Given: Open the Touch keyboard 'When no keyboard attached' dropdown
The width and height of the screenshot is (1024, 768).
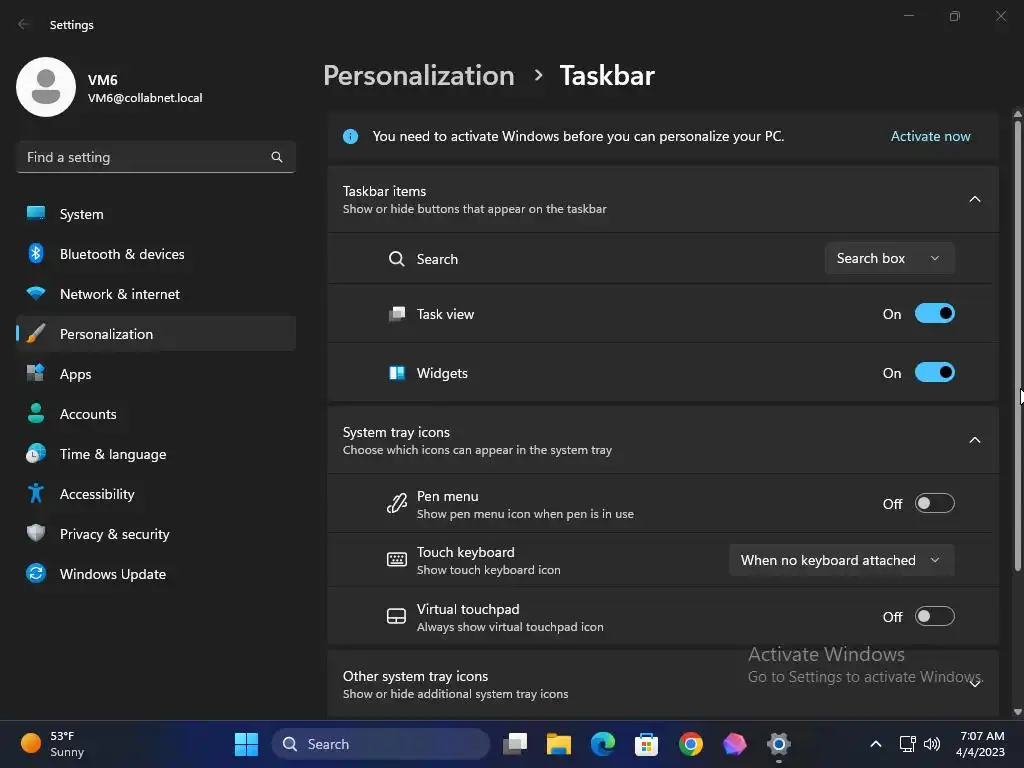Looking at the screenshot, I should 841,560.
